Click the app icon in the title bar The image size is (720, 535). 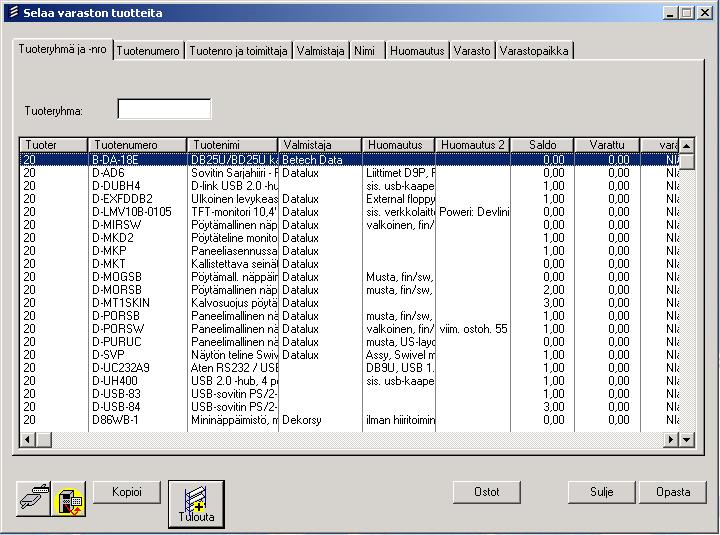click(x=14, y=12)
